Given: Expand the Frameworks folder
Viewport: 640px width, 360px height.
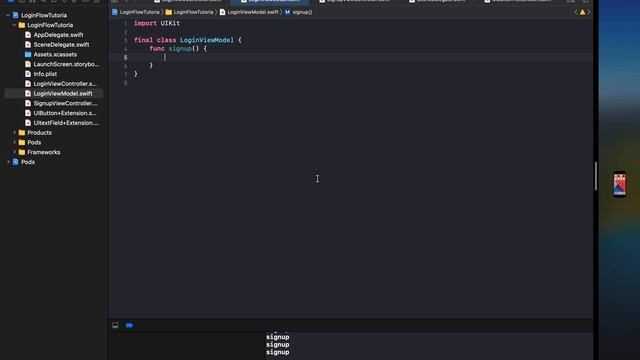Looking at the screenshot, I should pos(14,152).
